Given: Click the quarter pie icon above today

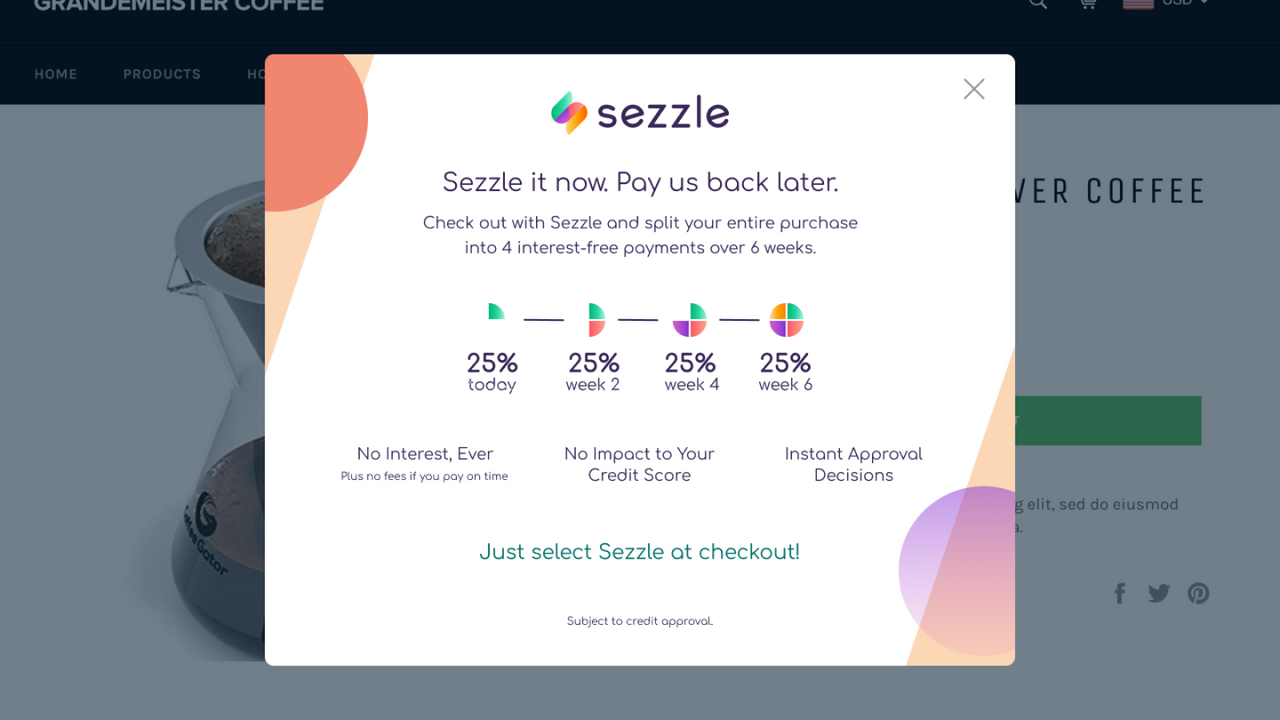Looking at the screenshot, I should coord(496,312).
